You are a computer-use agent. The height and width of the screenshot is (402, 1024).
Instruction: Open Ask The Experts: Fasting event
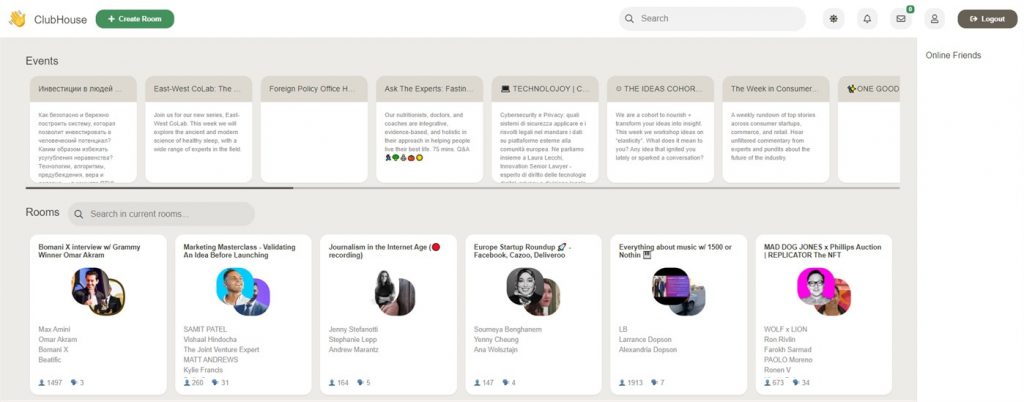pos(430,129)
